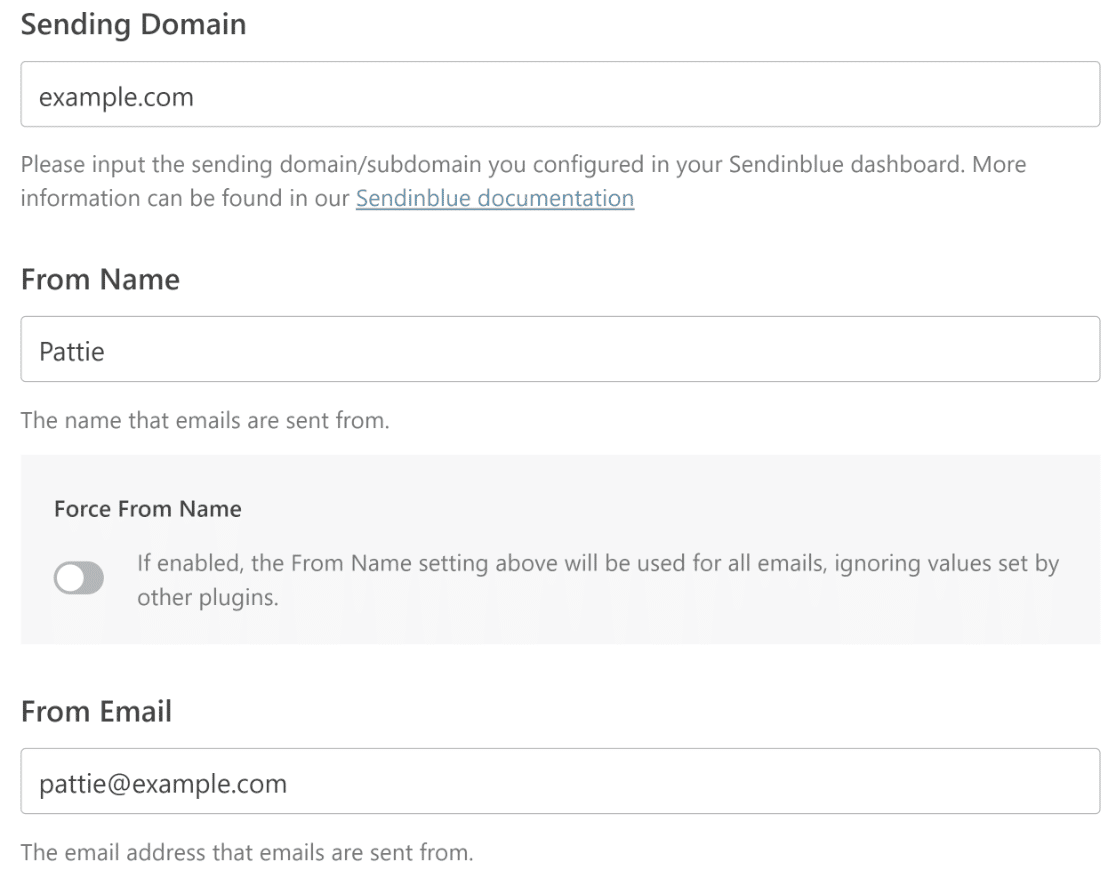Viewport: 1116px width, 870px height.
Task: Click the From Email heading
Action: pos(97,711)
